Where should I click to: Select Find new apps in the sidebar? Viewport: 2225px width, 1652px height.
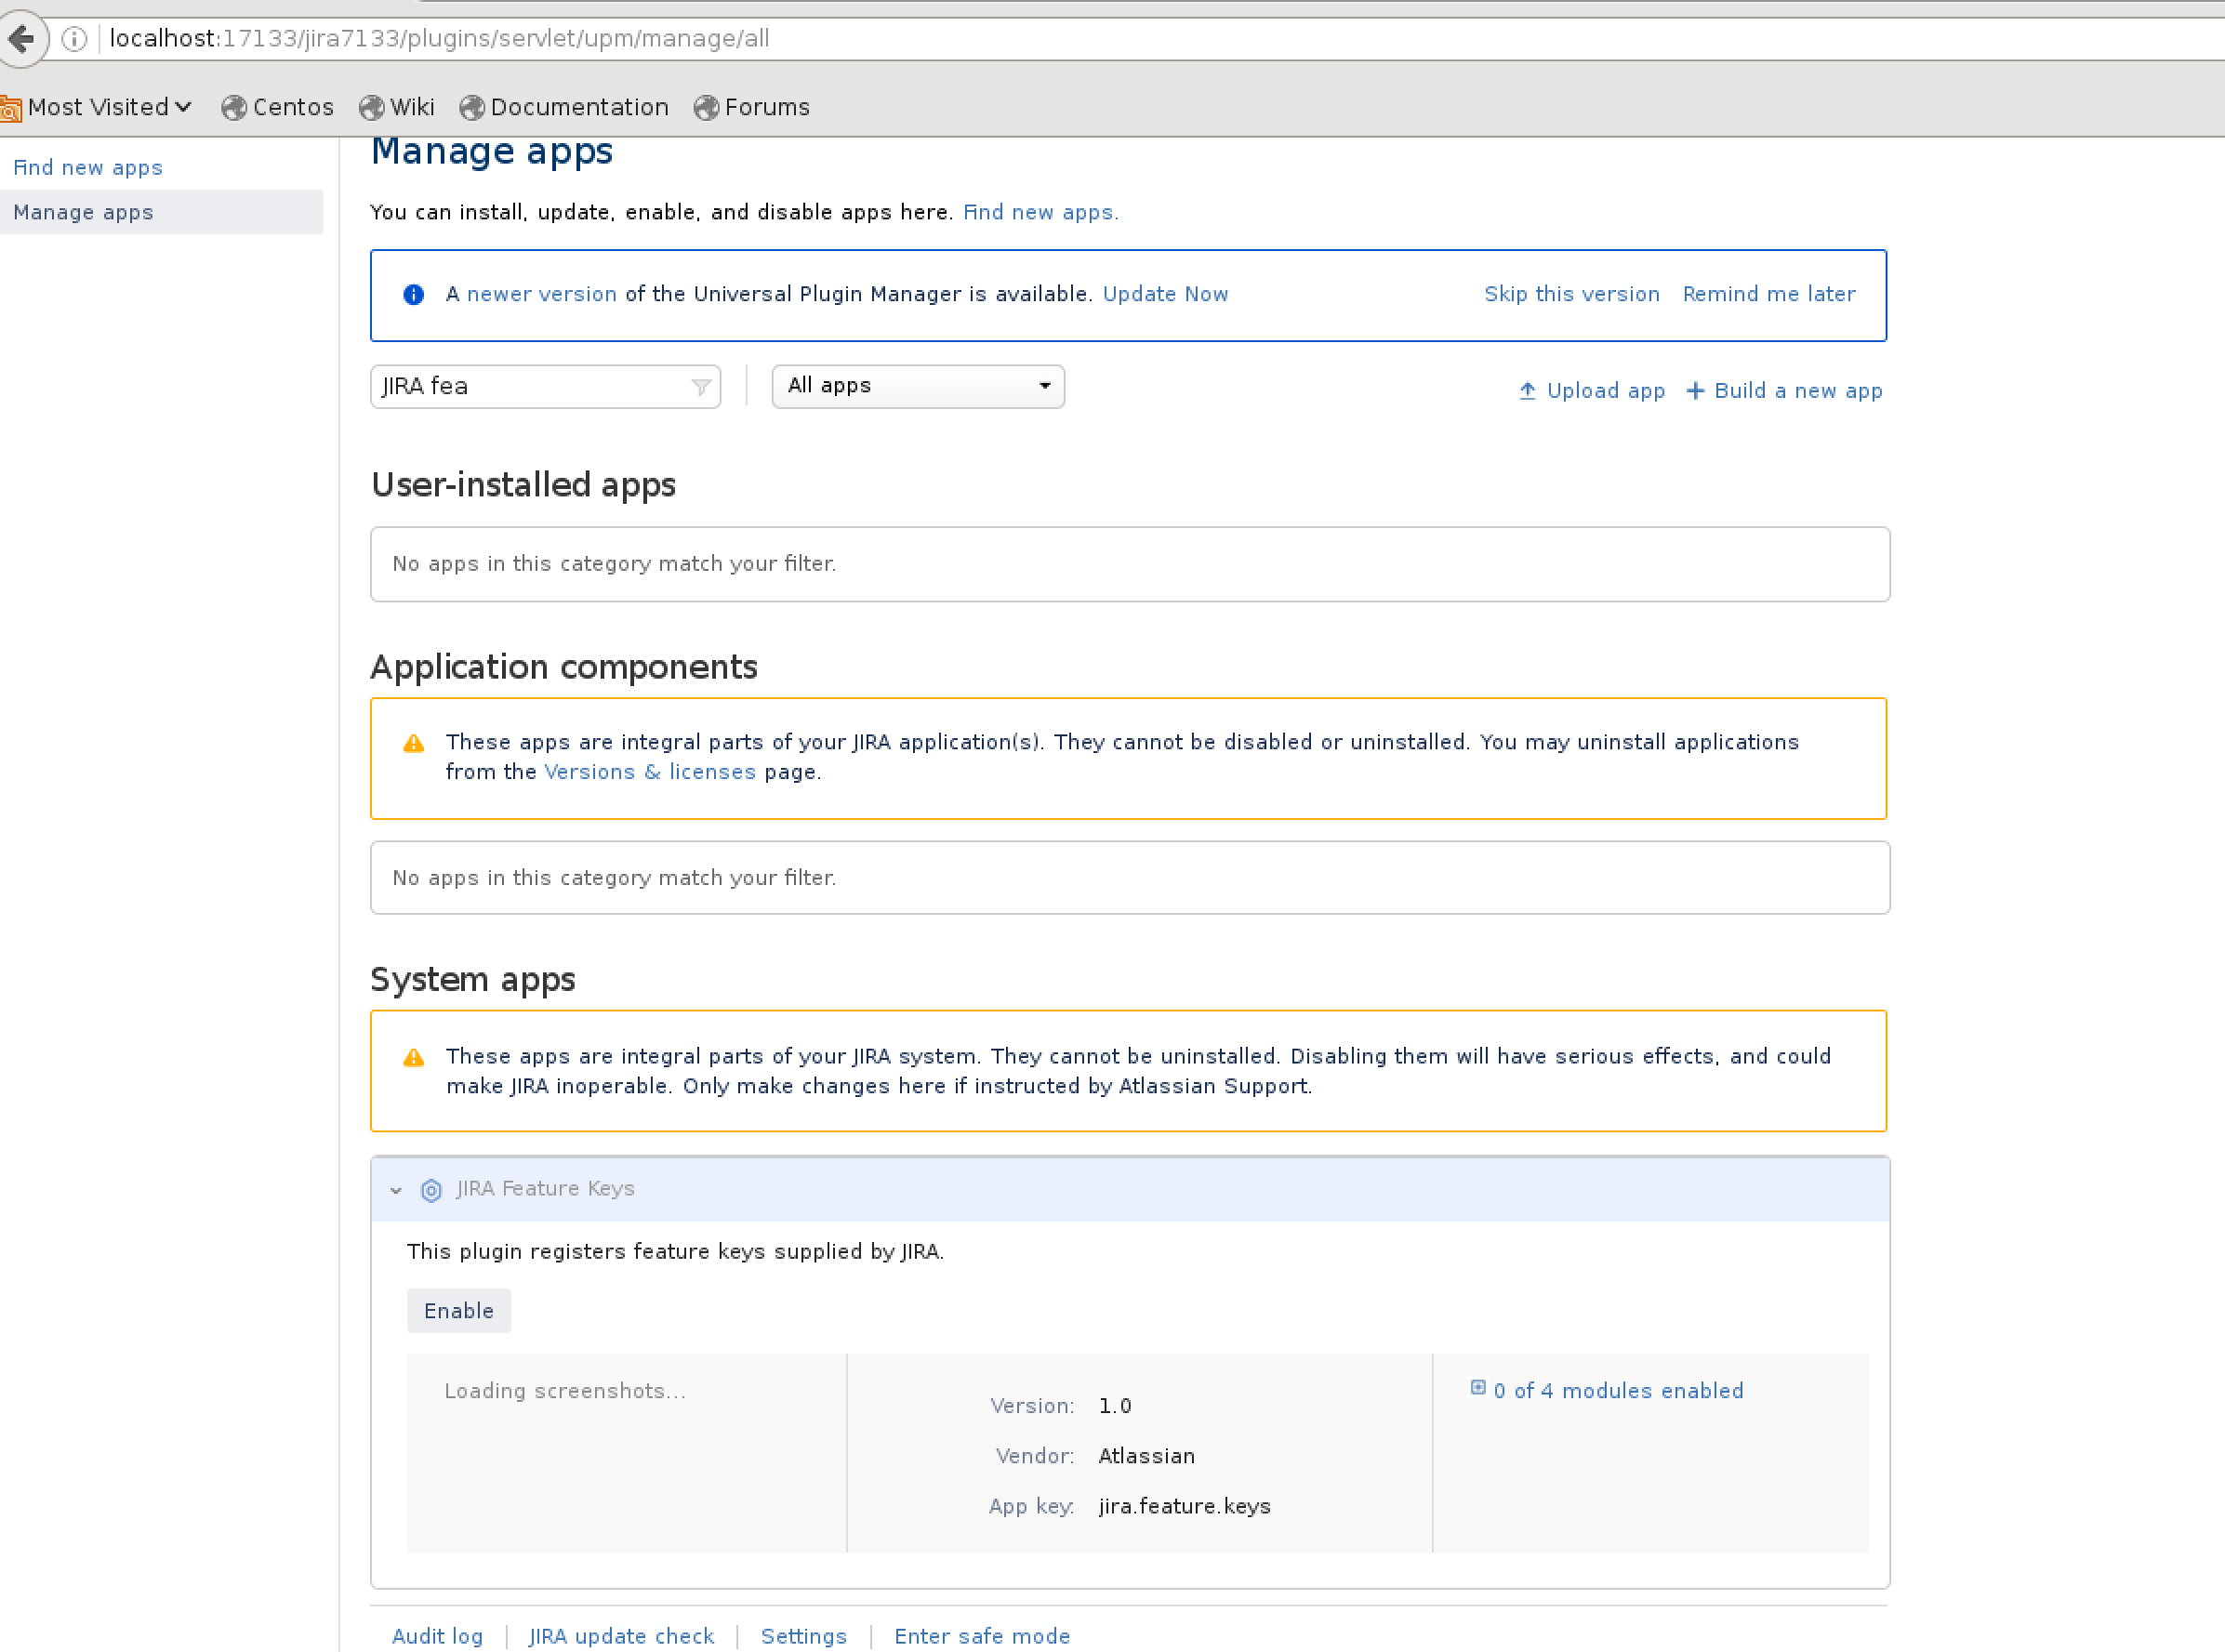(x=88, y=168)
